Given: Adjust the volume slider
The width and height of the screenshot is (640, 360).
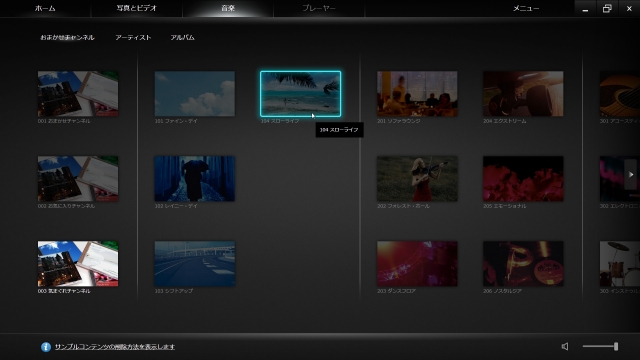Looking at the screenshot, I should (x=600, y=347).
